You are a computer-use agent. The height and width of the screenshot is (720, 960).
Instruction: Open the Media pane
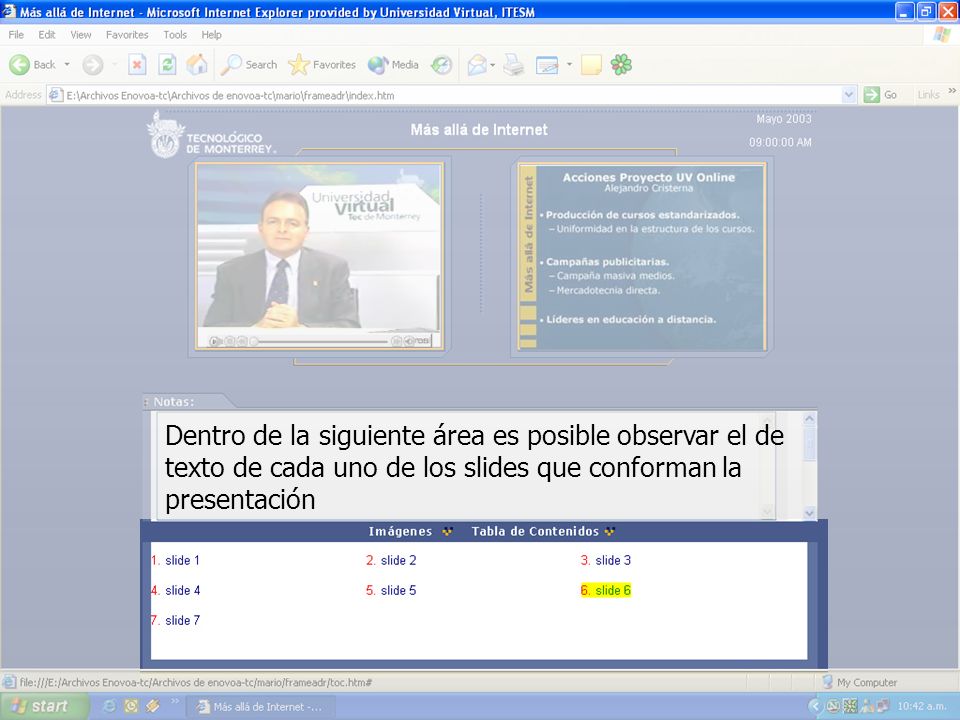[393, 64]
